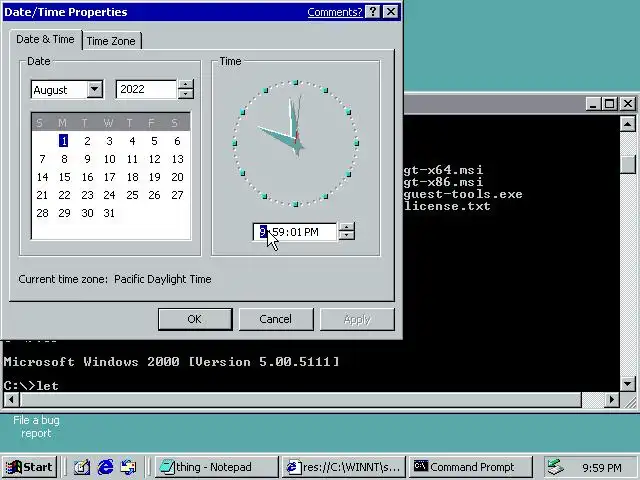This screenshot has height=480, width=640.
Task: Click the Pacific Daylight Time zone label
Action: click(162, 279)
